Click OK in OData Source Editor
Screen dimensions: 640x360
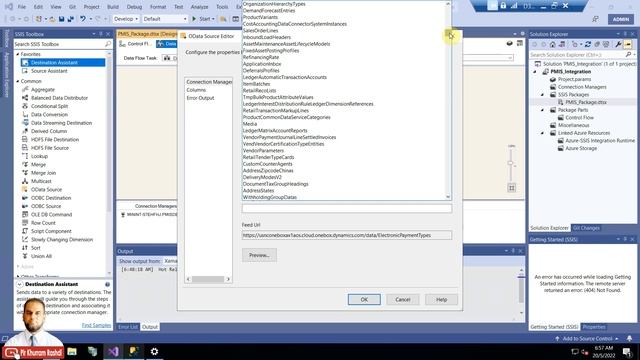point(364,300)
